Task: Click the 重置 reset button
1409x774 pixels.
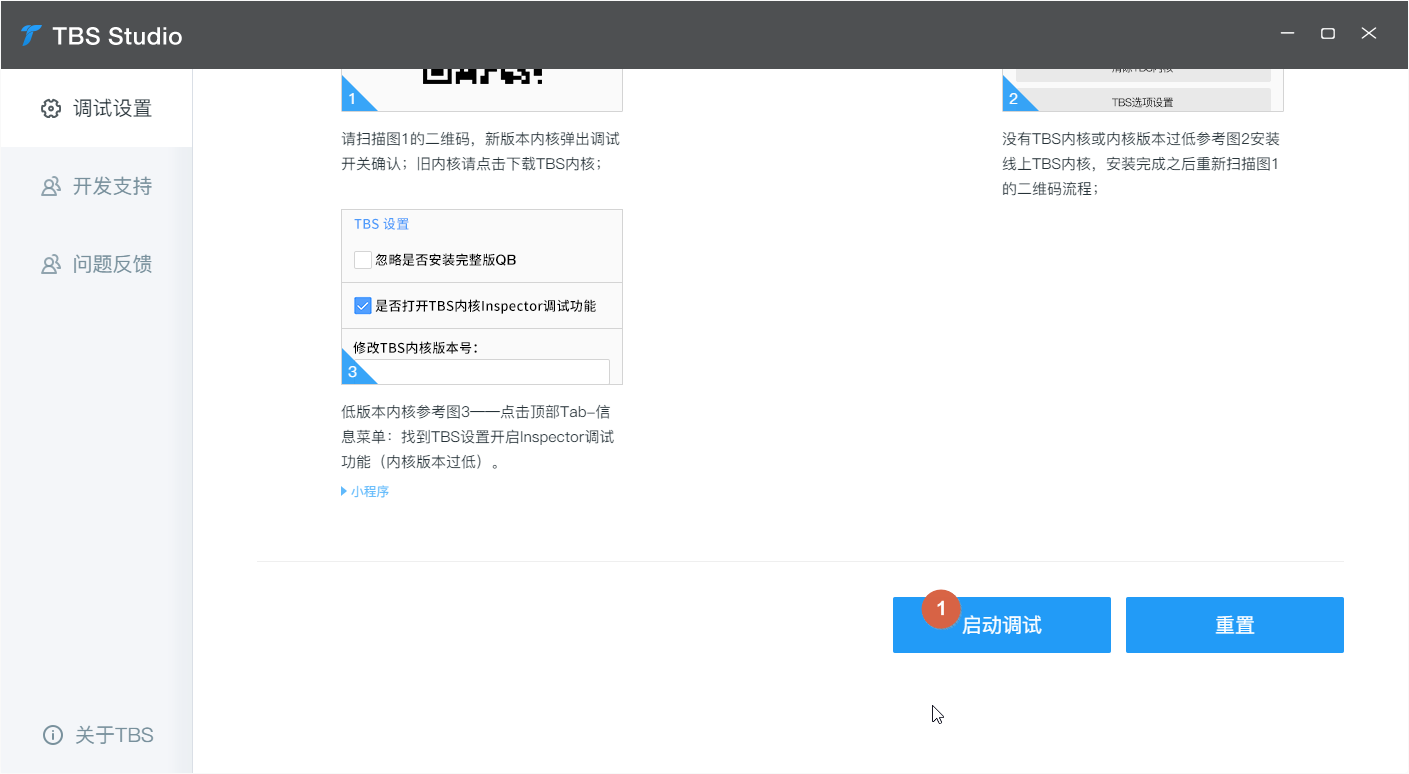Action: (x=1234, y=625)
